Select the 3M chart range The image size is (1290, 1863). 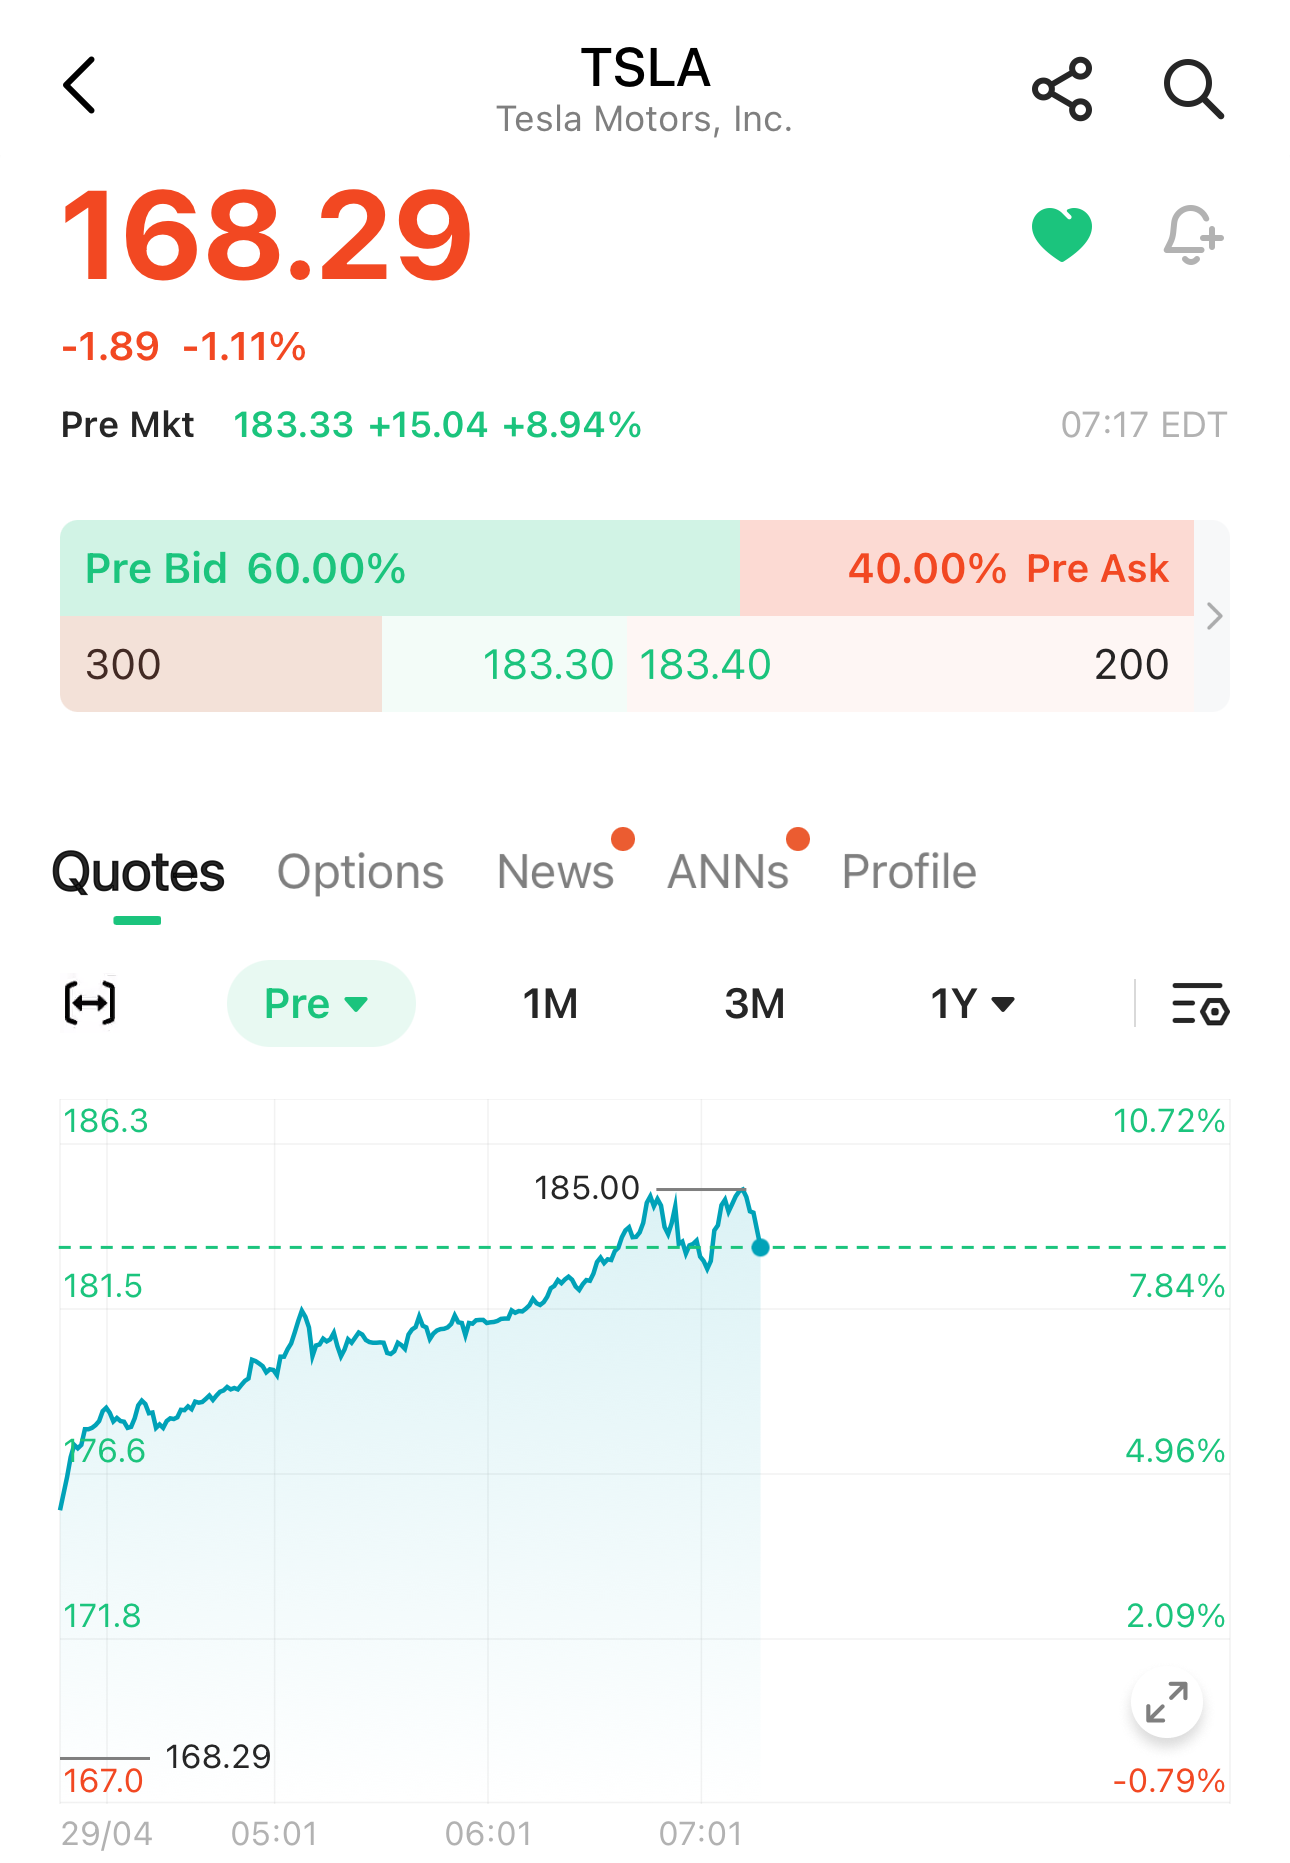click(754, 1004)
